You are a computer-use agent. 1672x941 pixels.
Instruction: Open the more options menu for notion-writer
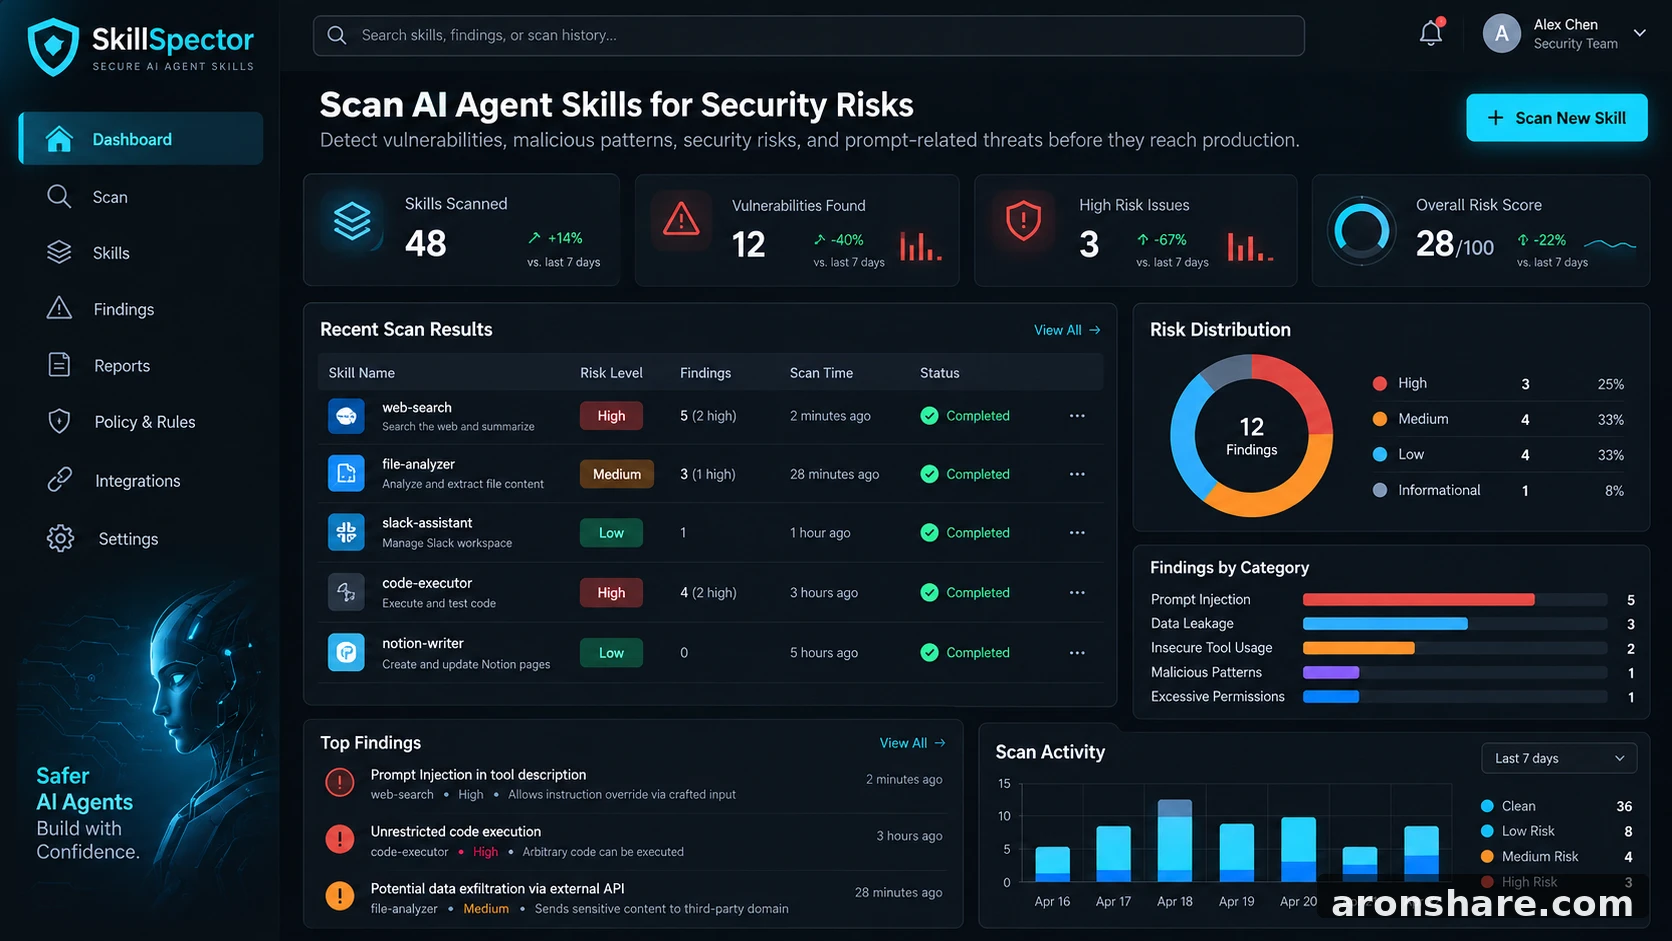coord(1077,653)
